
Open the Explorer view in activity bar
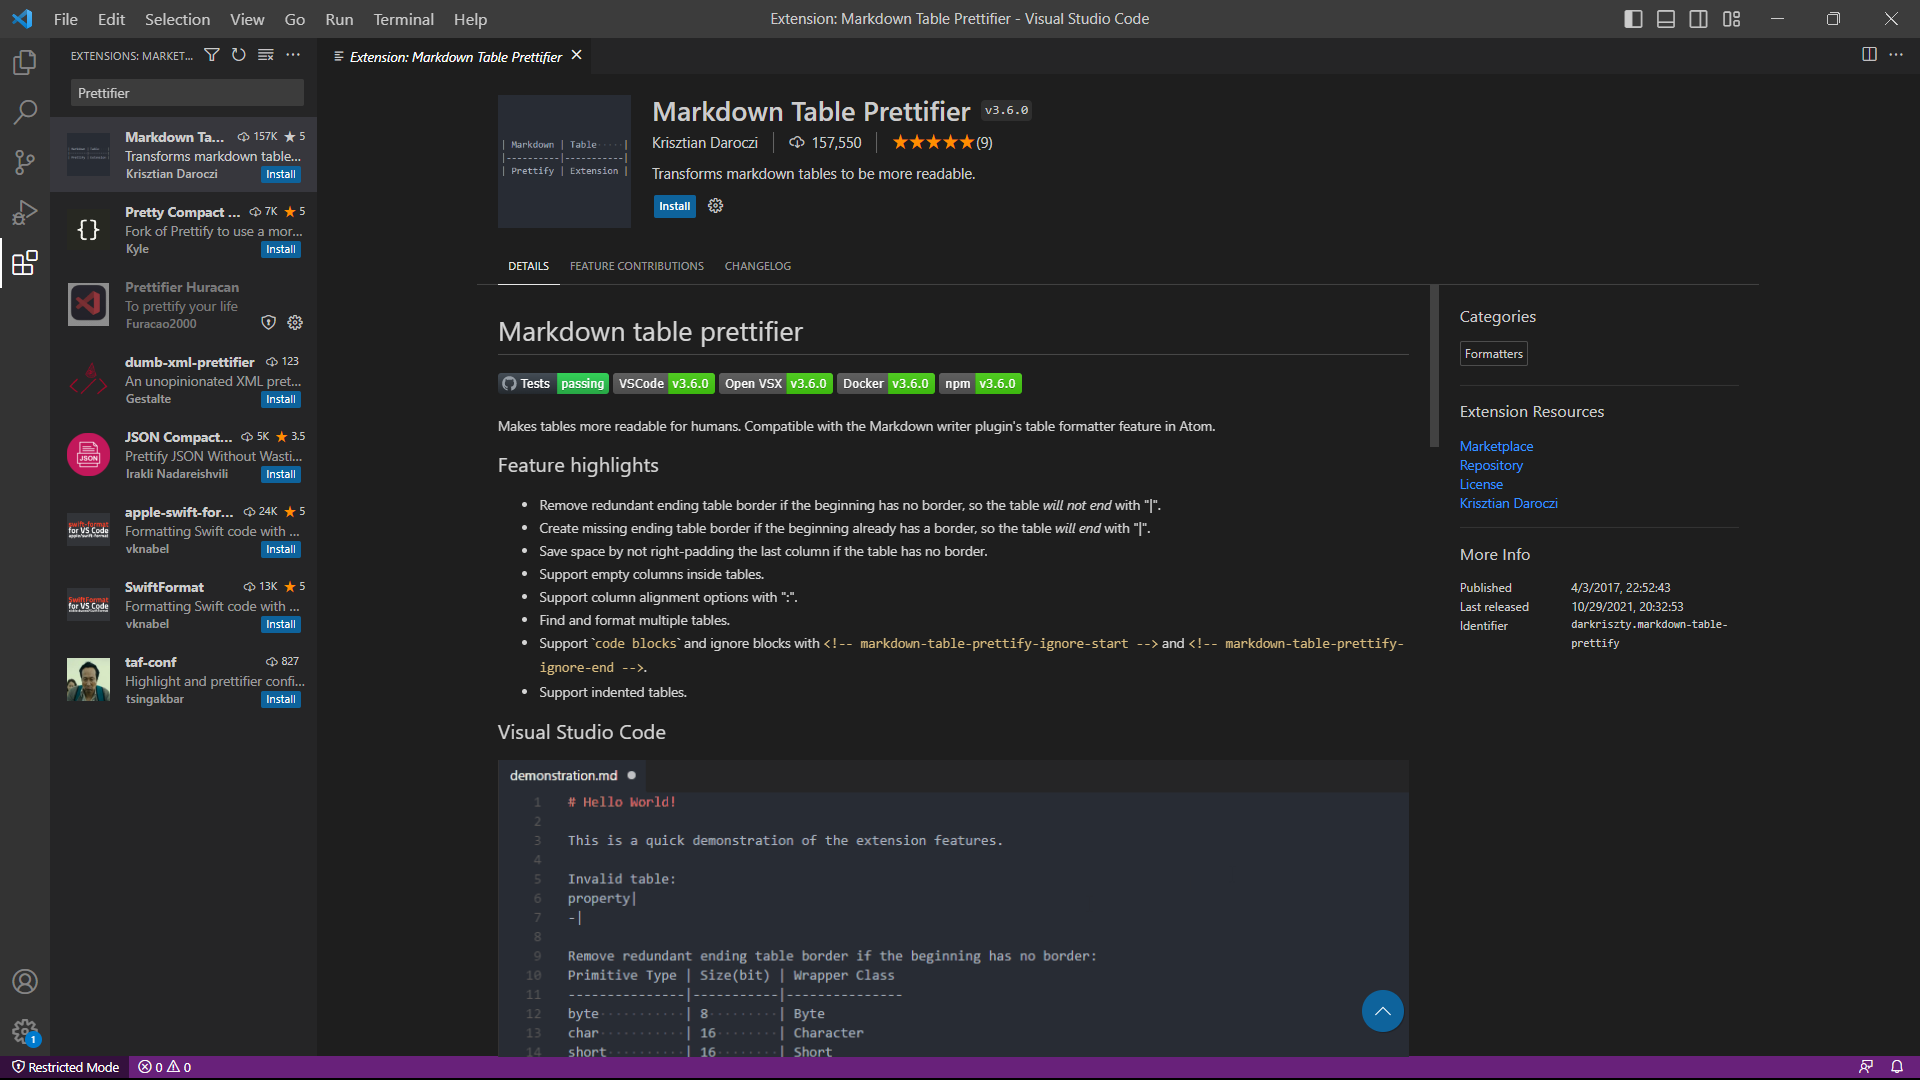[25, 62]
